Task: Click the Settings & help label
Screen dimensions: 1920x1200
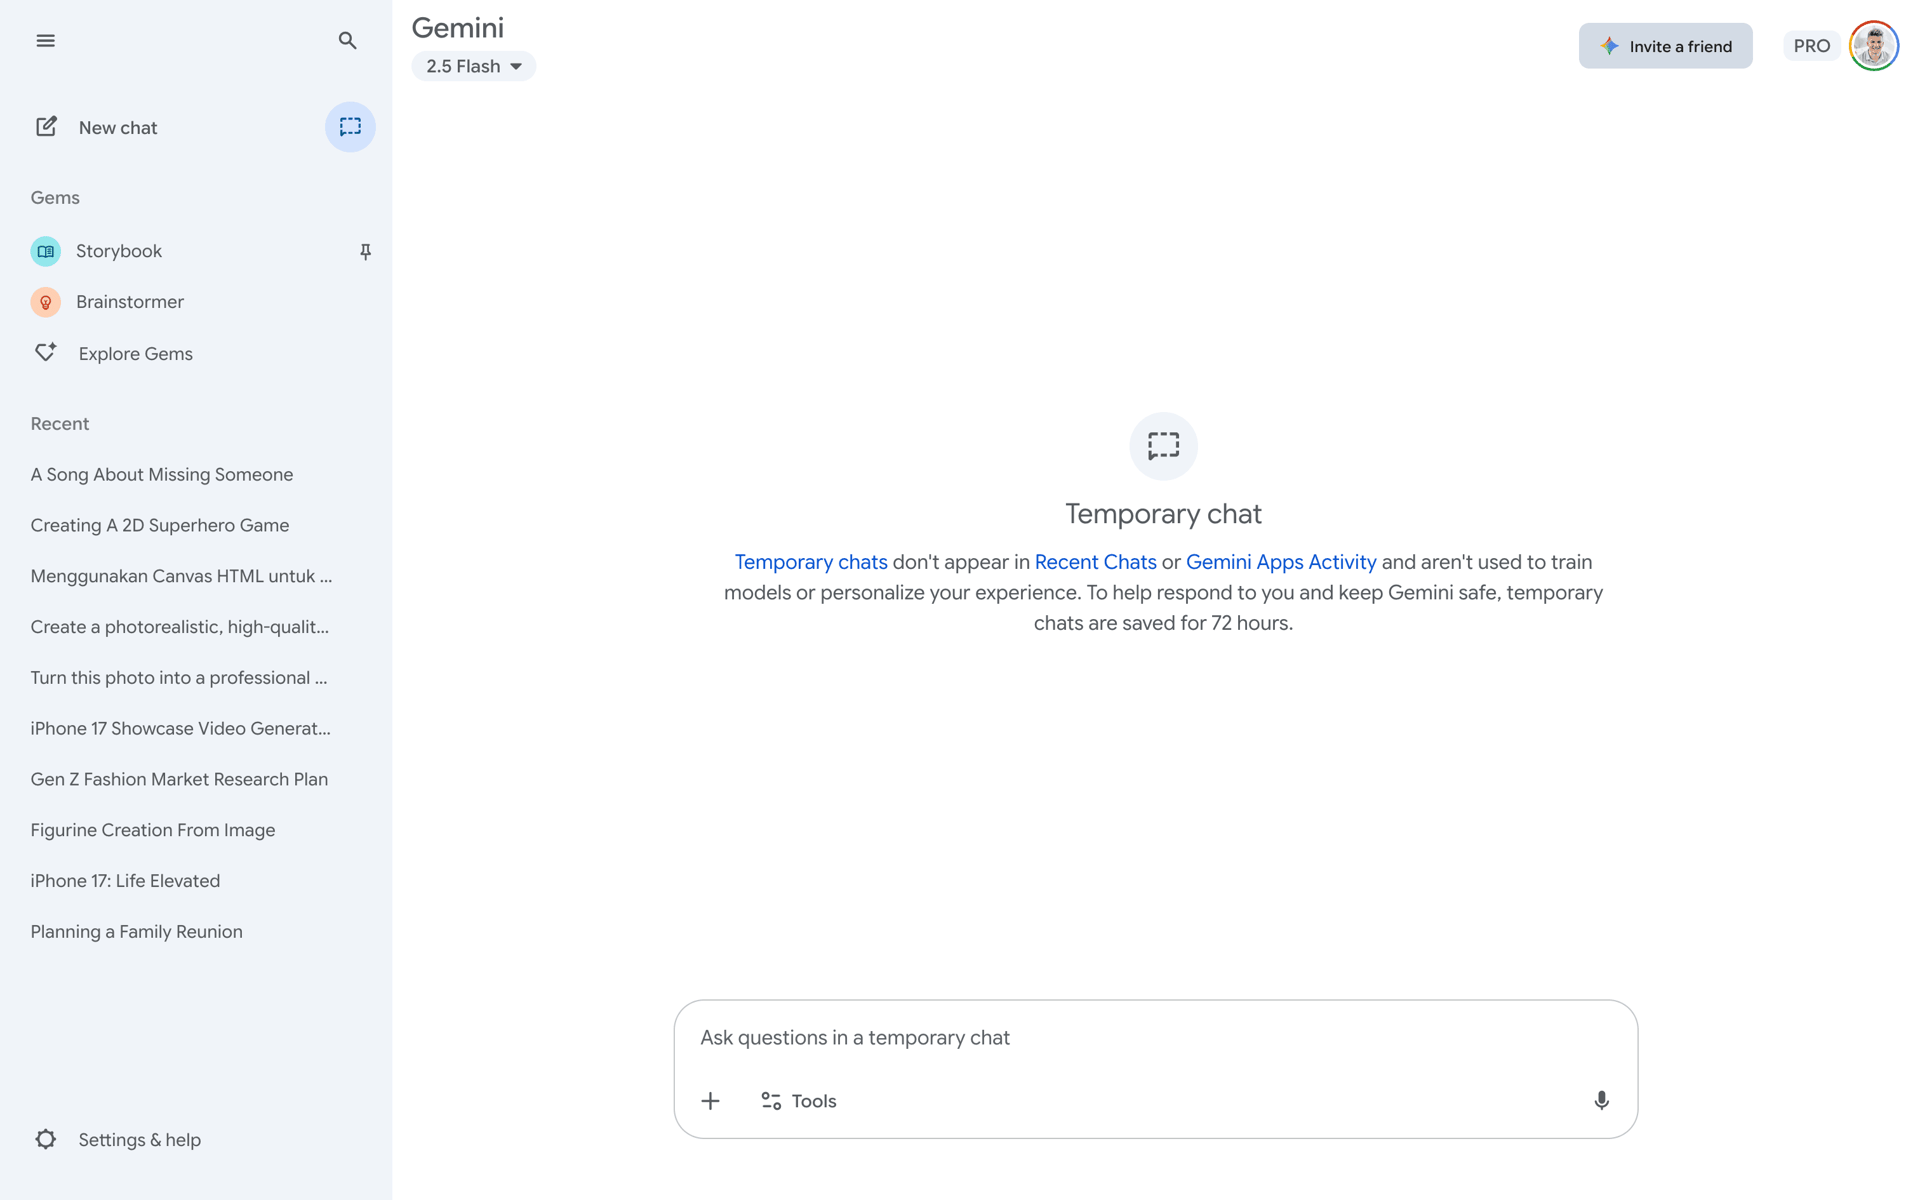Action: click(x=140, y=1140)
